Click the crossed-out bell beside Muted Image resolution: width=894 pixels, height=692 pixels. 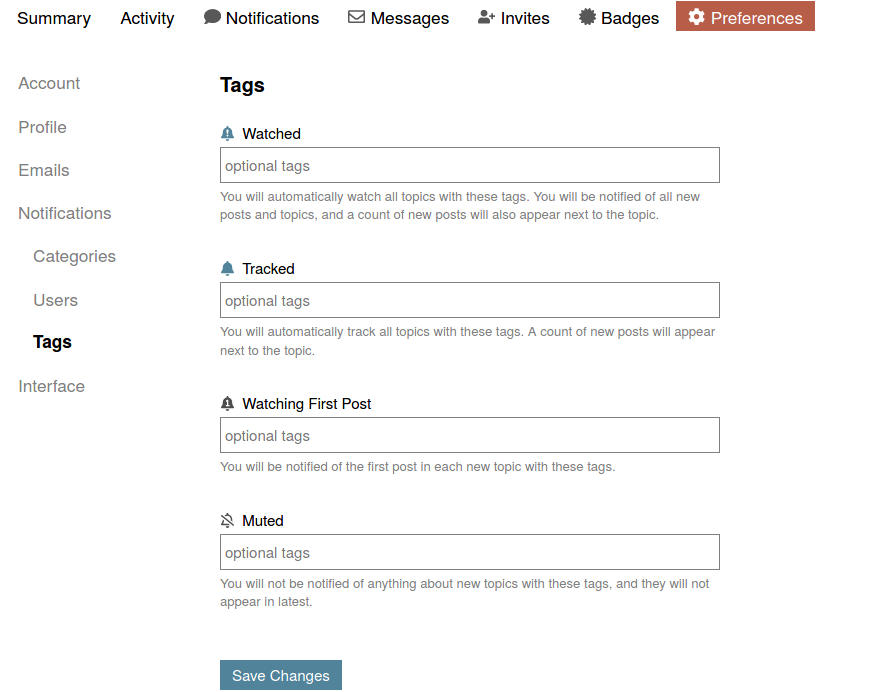tap(227, 519)
